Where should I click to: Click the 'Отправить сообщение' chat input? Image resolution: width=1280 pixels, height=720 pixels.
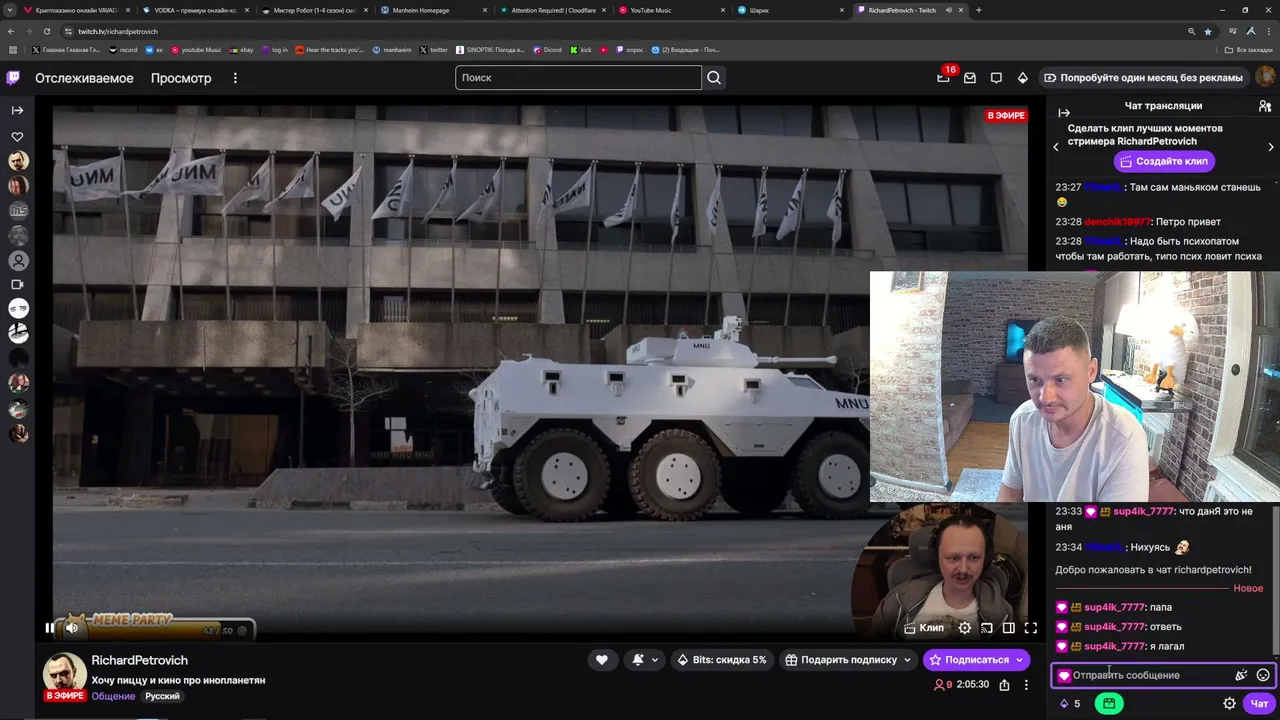1150,675
